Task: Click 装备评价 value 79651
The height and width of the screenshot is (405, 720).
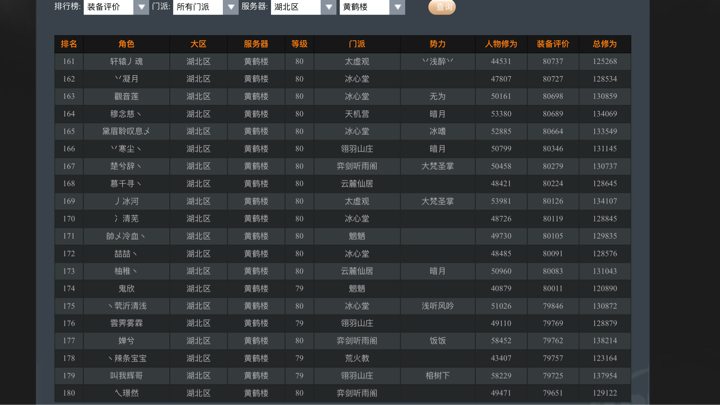Action: (553, 393)
